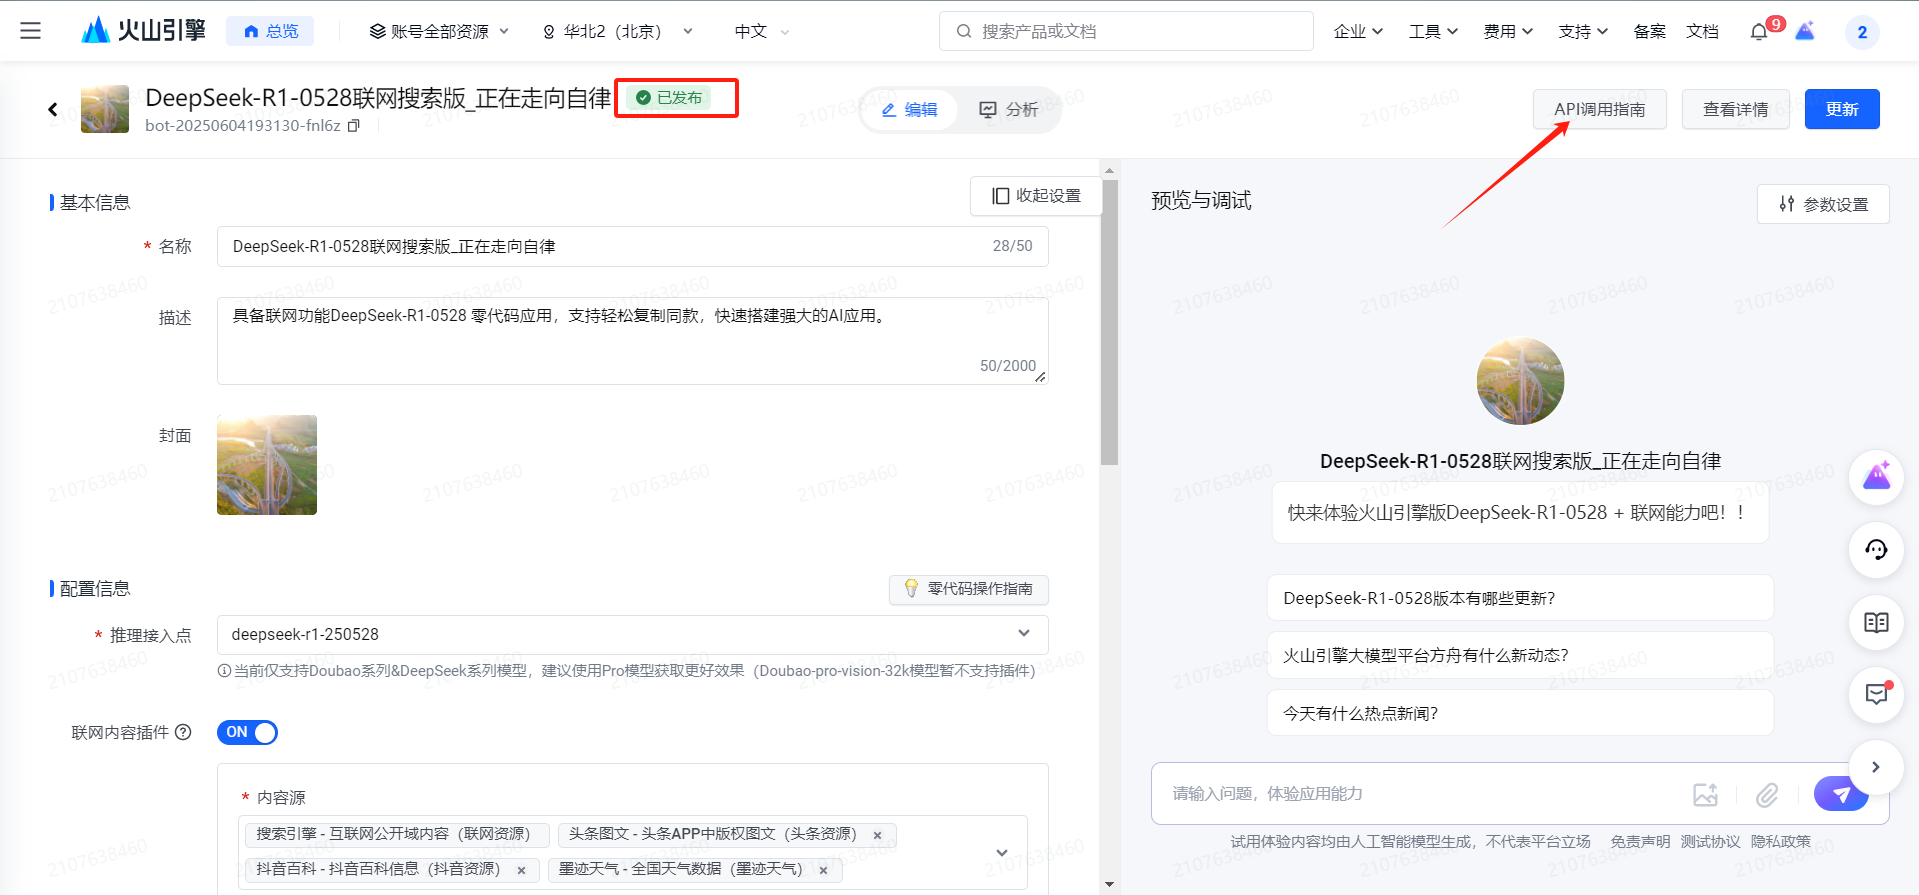Switch to the 分析 tab
The height and width of the screenshot is (895, 1919).
pyautogui.click(x=1008, y=109)
